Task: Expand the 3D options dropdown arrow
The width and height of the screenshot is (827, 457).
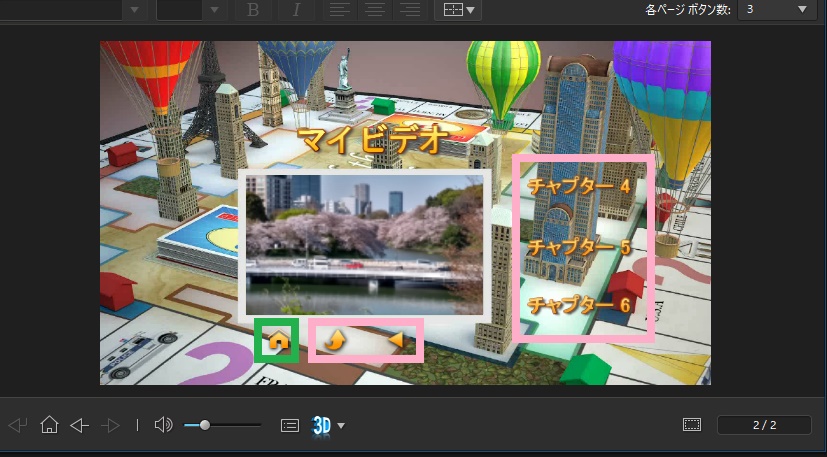Action: pyautogui.click(x=342, y=426)
